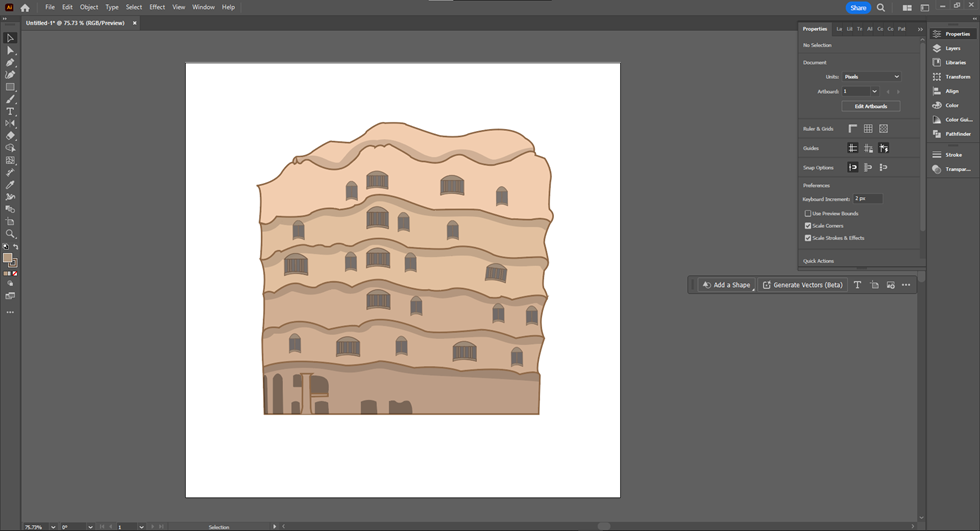Open the rotate view angle dropdown
Image resolution: width=980 pixels, height=531 pixels.
(91, 527)
